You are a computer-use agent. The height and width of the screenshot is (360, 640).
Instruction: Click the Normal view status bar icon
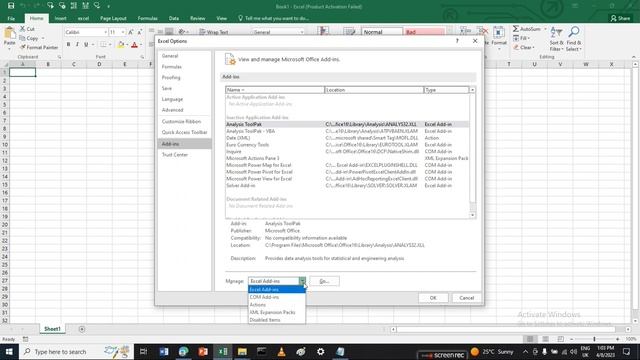coord(530,339)
